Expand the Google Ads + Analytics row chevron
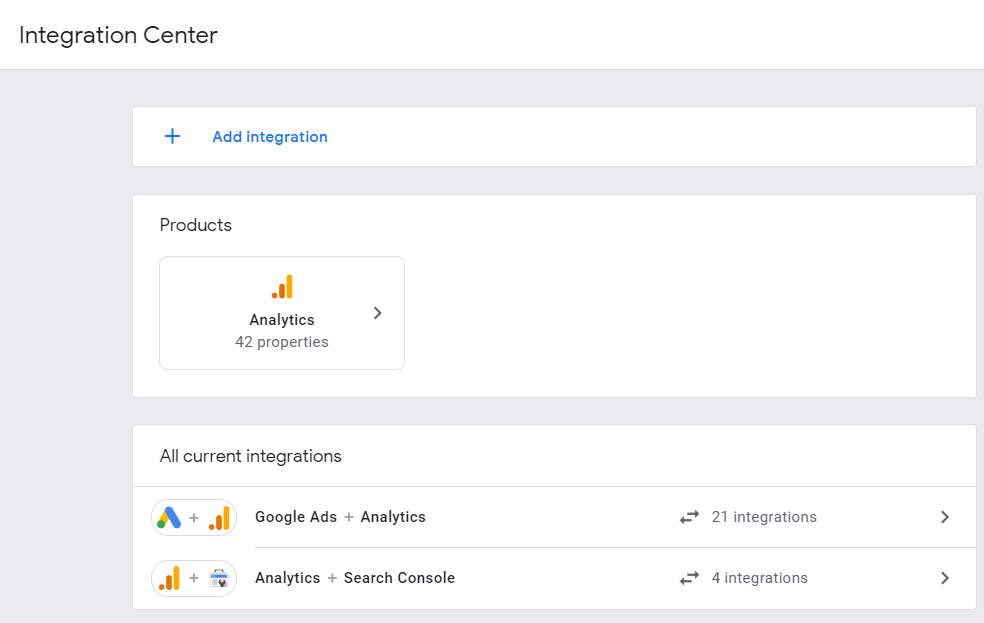 [945, 517]
